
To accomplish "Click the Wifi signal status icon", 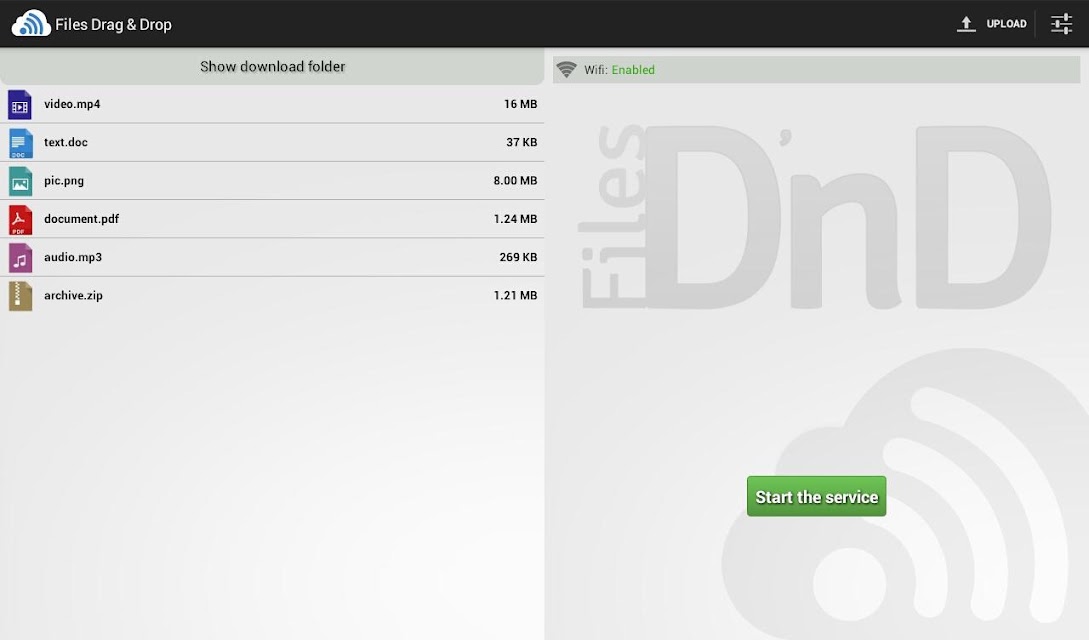I will click(567, 69).
